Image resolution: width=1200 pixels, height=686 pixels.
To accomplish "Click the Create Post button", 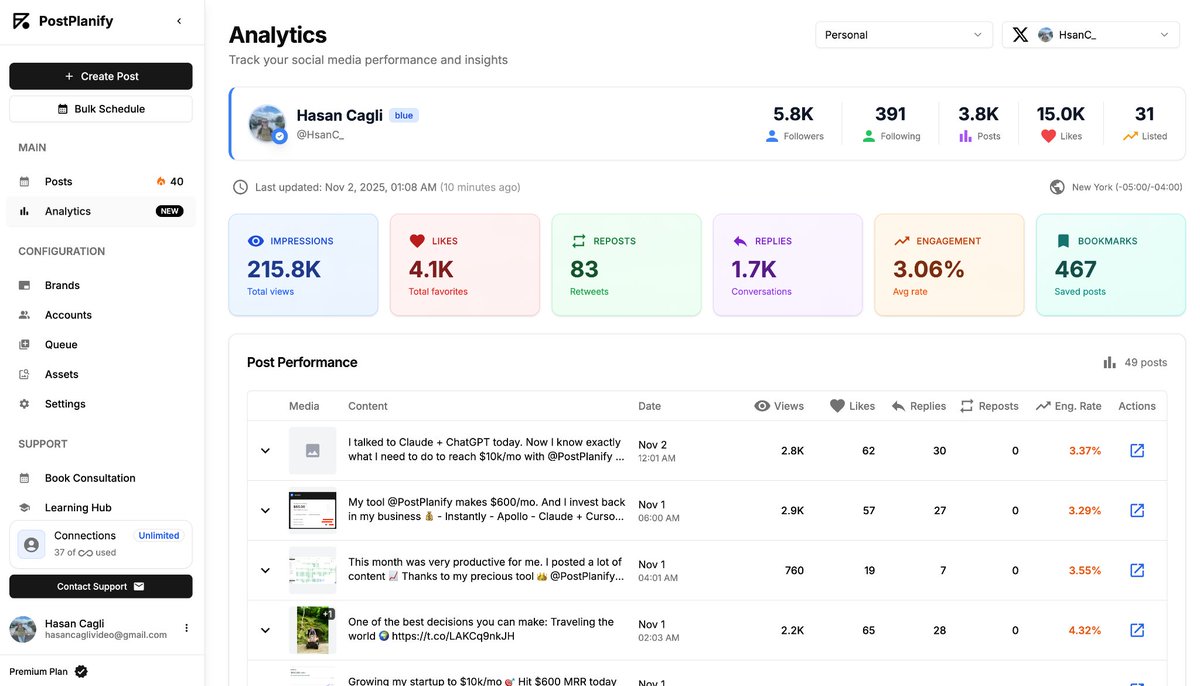I will [100, 76].
